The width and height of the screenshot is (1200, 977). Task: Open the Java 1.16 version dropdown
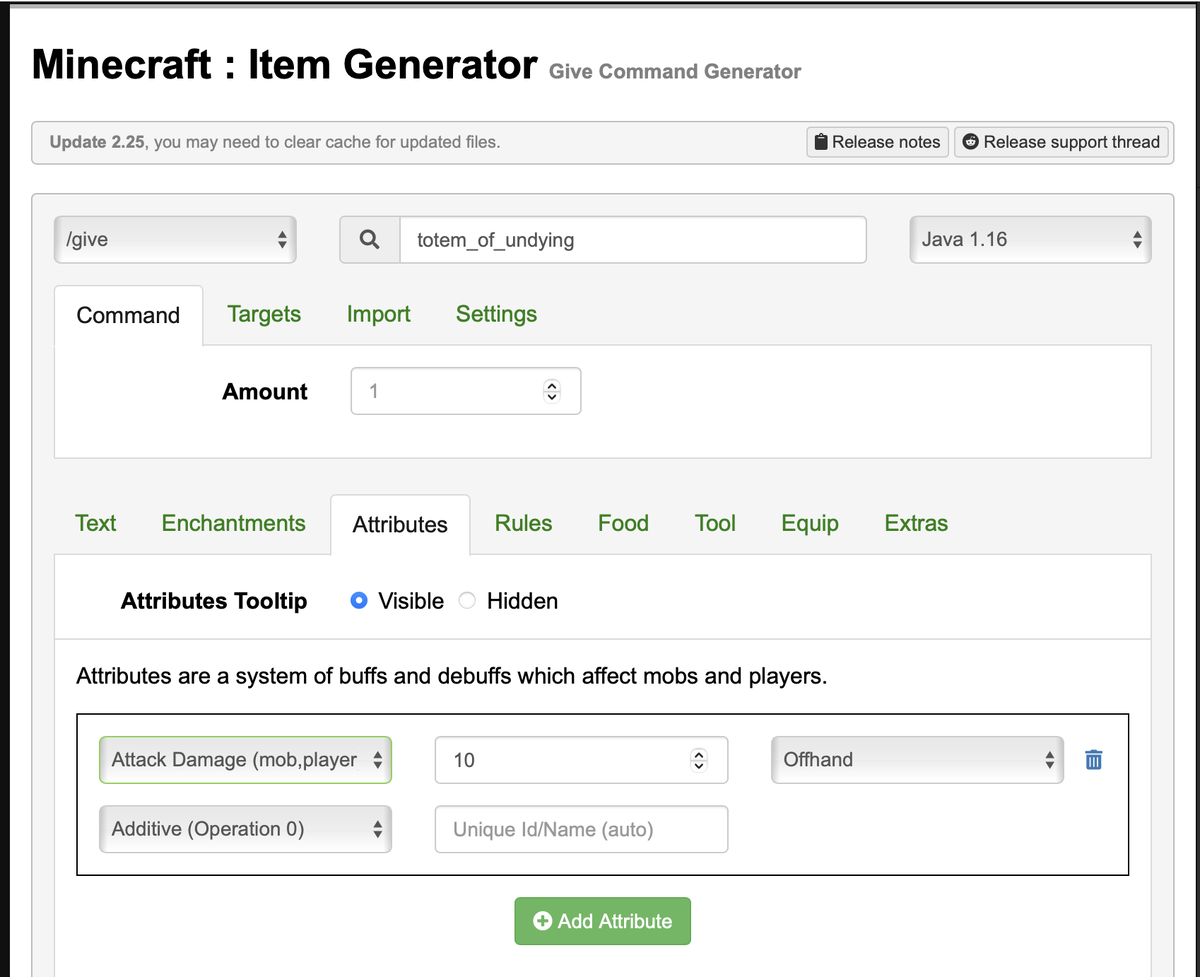1030,240
